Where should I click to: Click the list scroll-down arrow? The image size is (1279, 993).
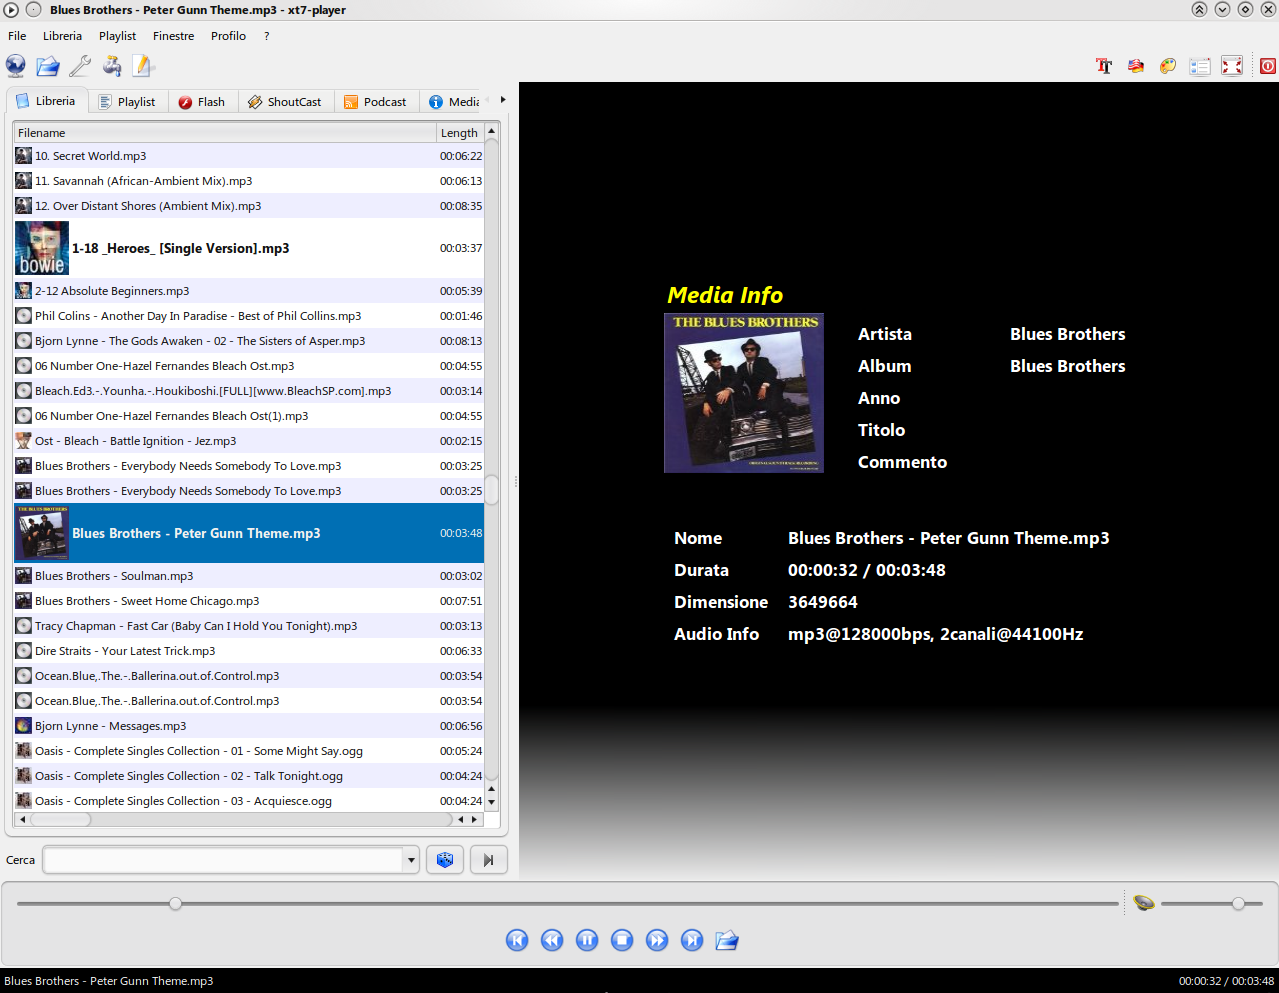[x=492, y=802]
